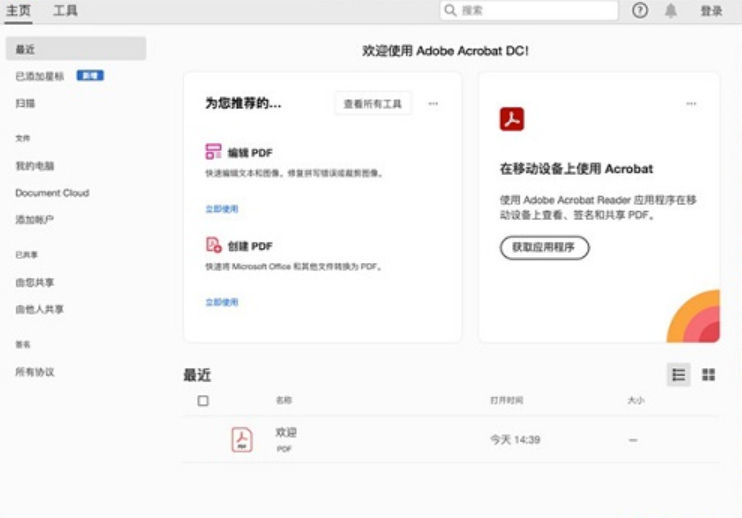This screenshot has width=742, height=518.
Task: Switch to list view of recent files
Action: tap(679, 375)
